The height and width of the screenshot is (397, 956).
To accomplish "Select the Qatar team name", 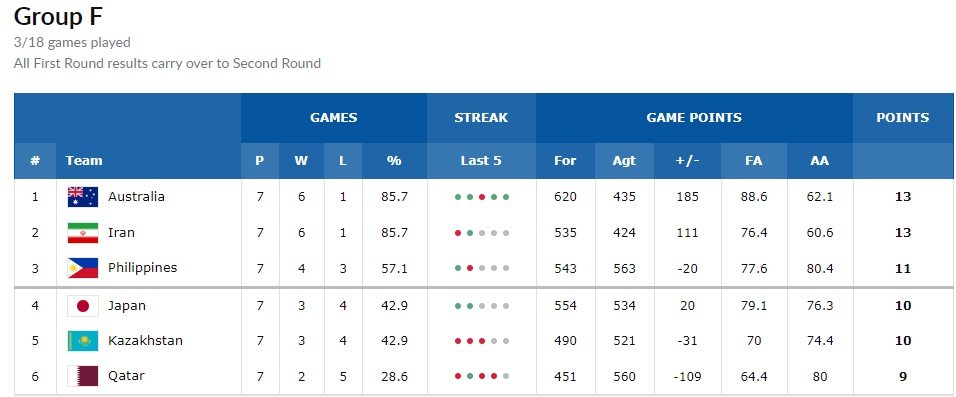I will pyautogui.click(x=126, y=376).
